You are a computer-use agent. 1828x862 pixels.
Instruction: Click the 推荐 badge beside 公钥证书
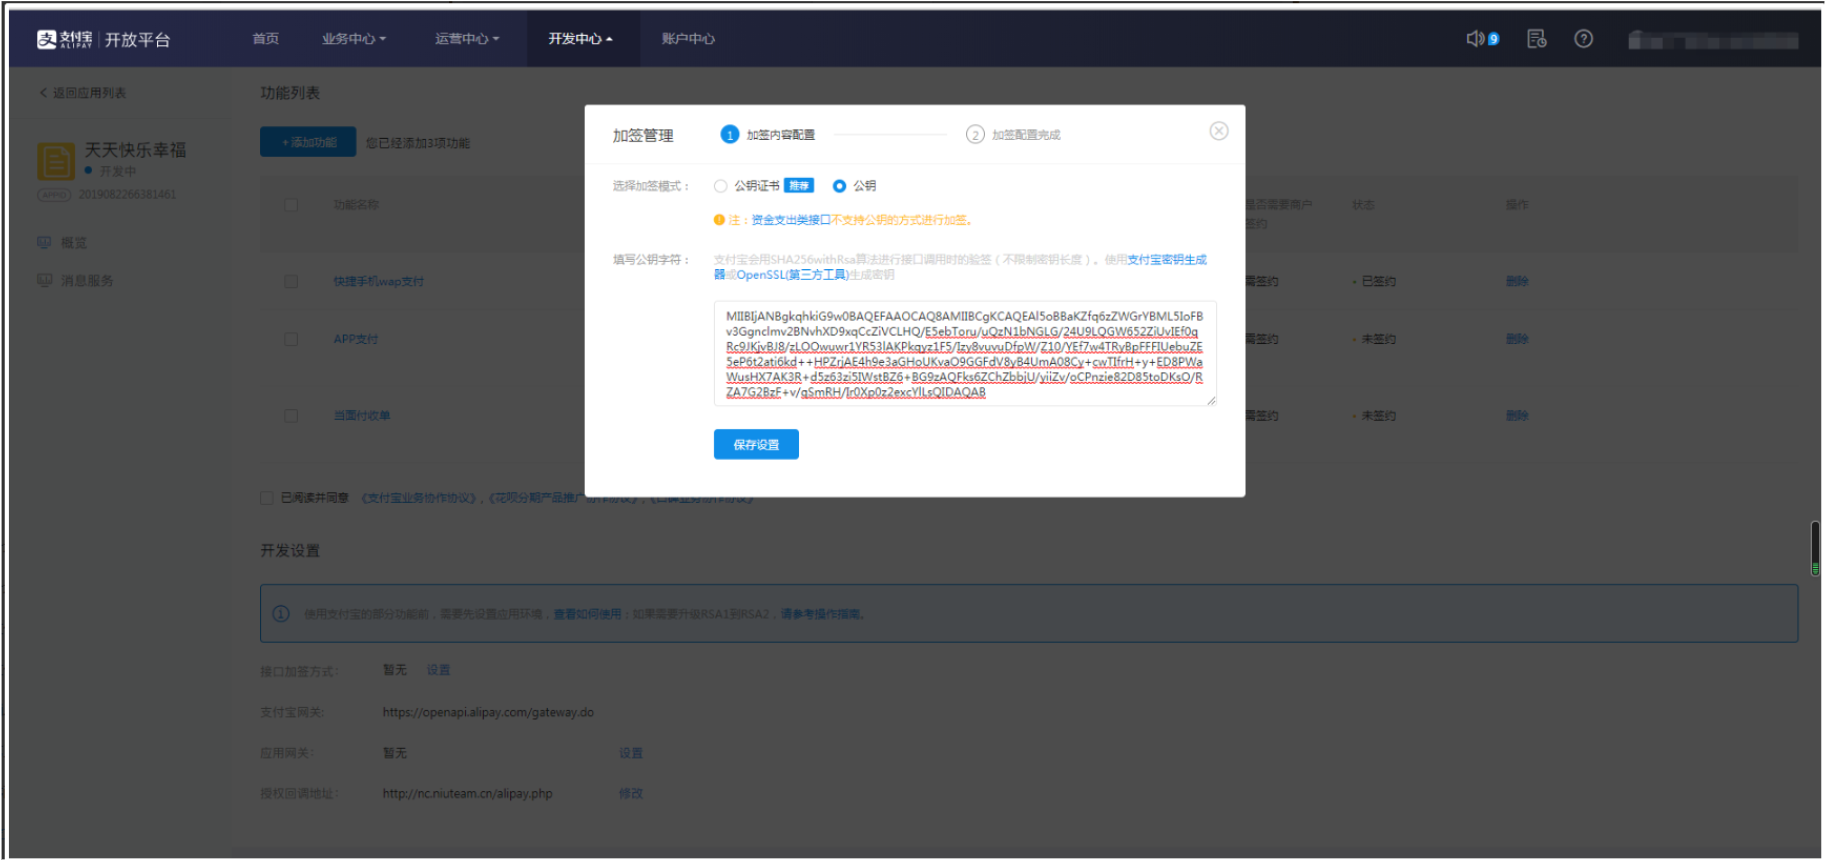799,186
